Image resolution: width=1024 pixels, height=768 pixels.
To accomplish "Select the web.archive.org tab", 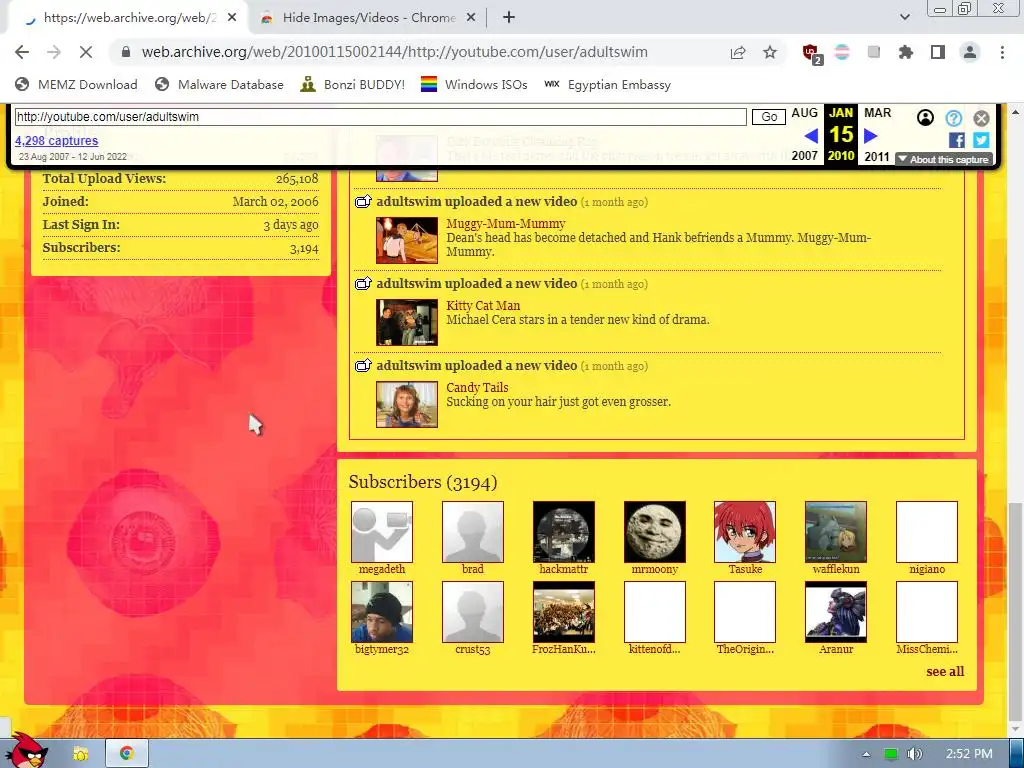I will click(129, 18).
